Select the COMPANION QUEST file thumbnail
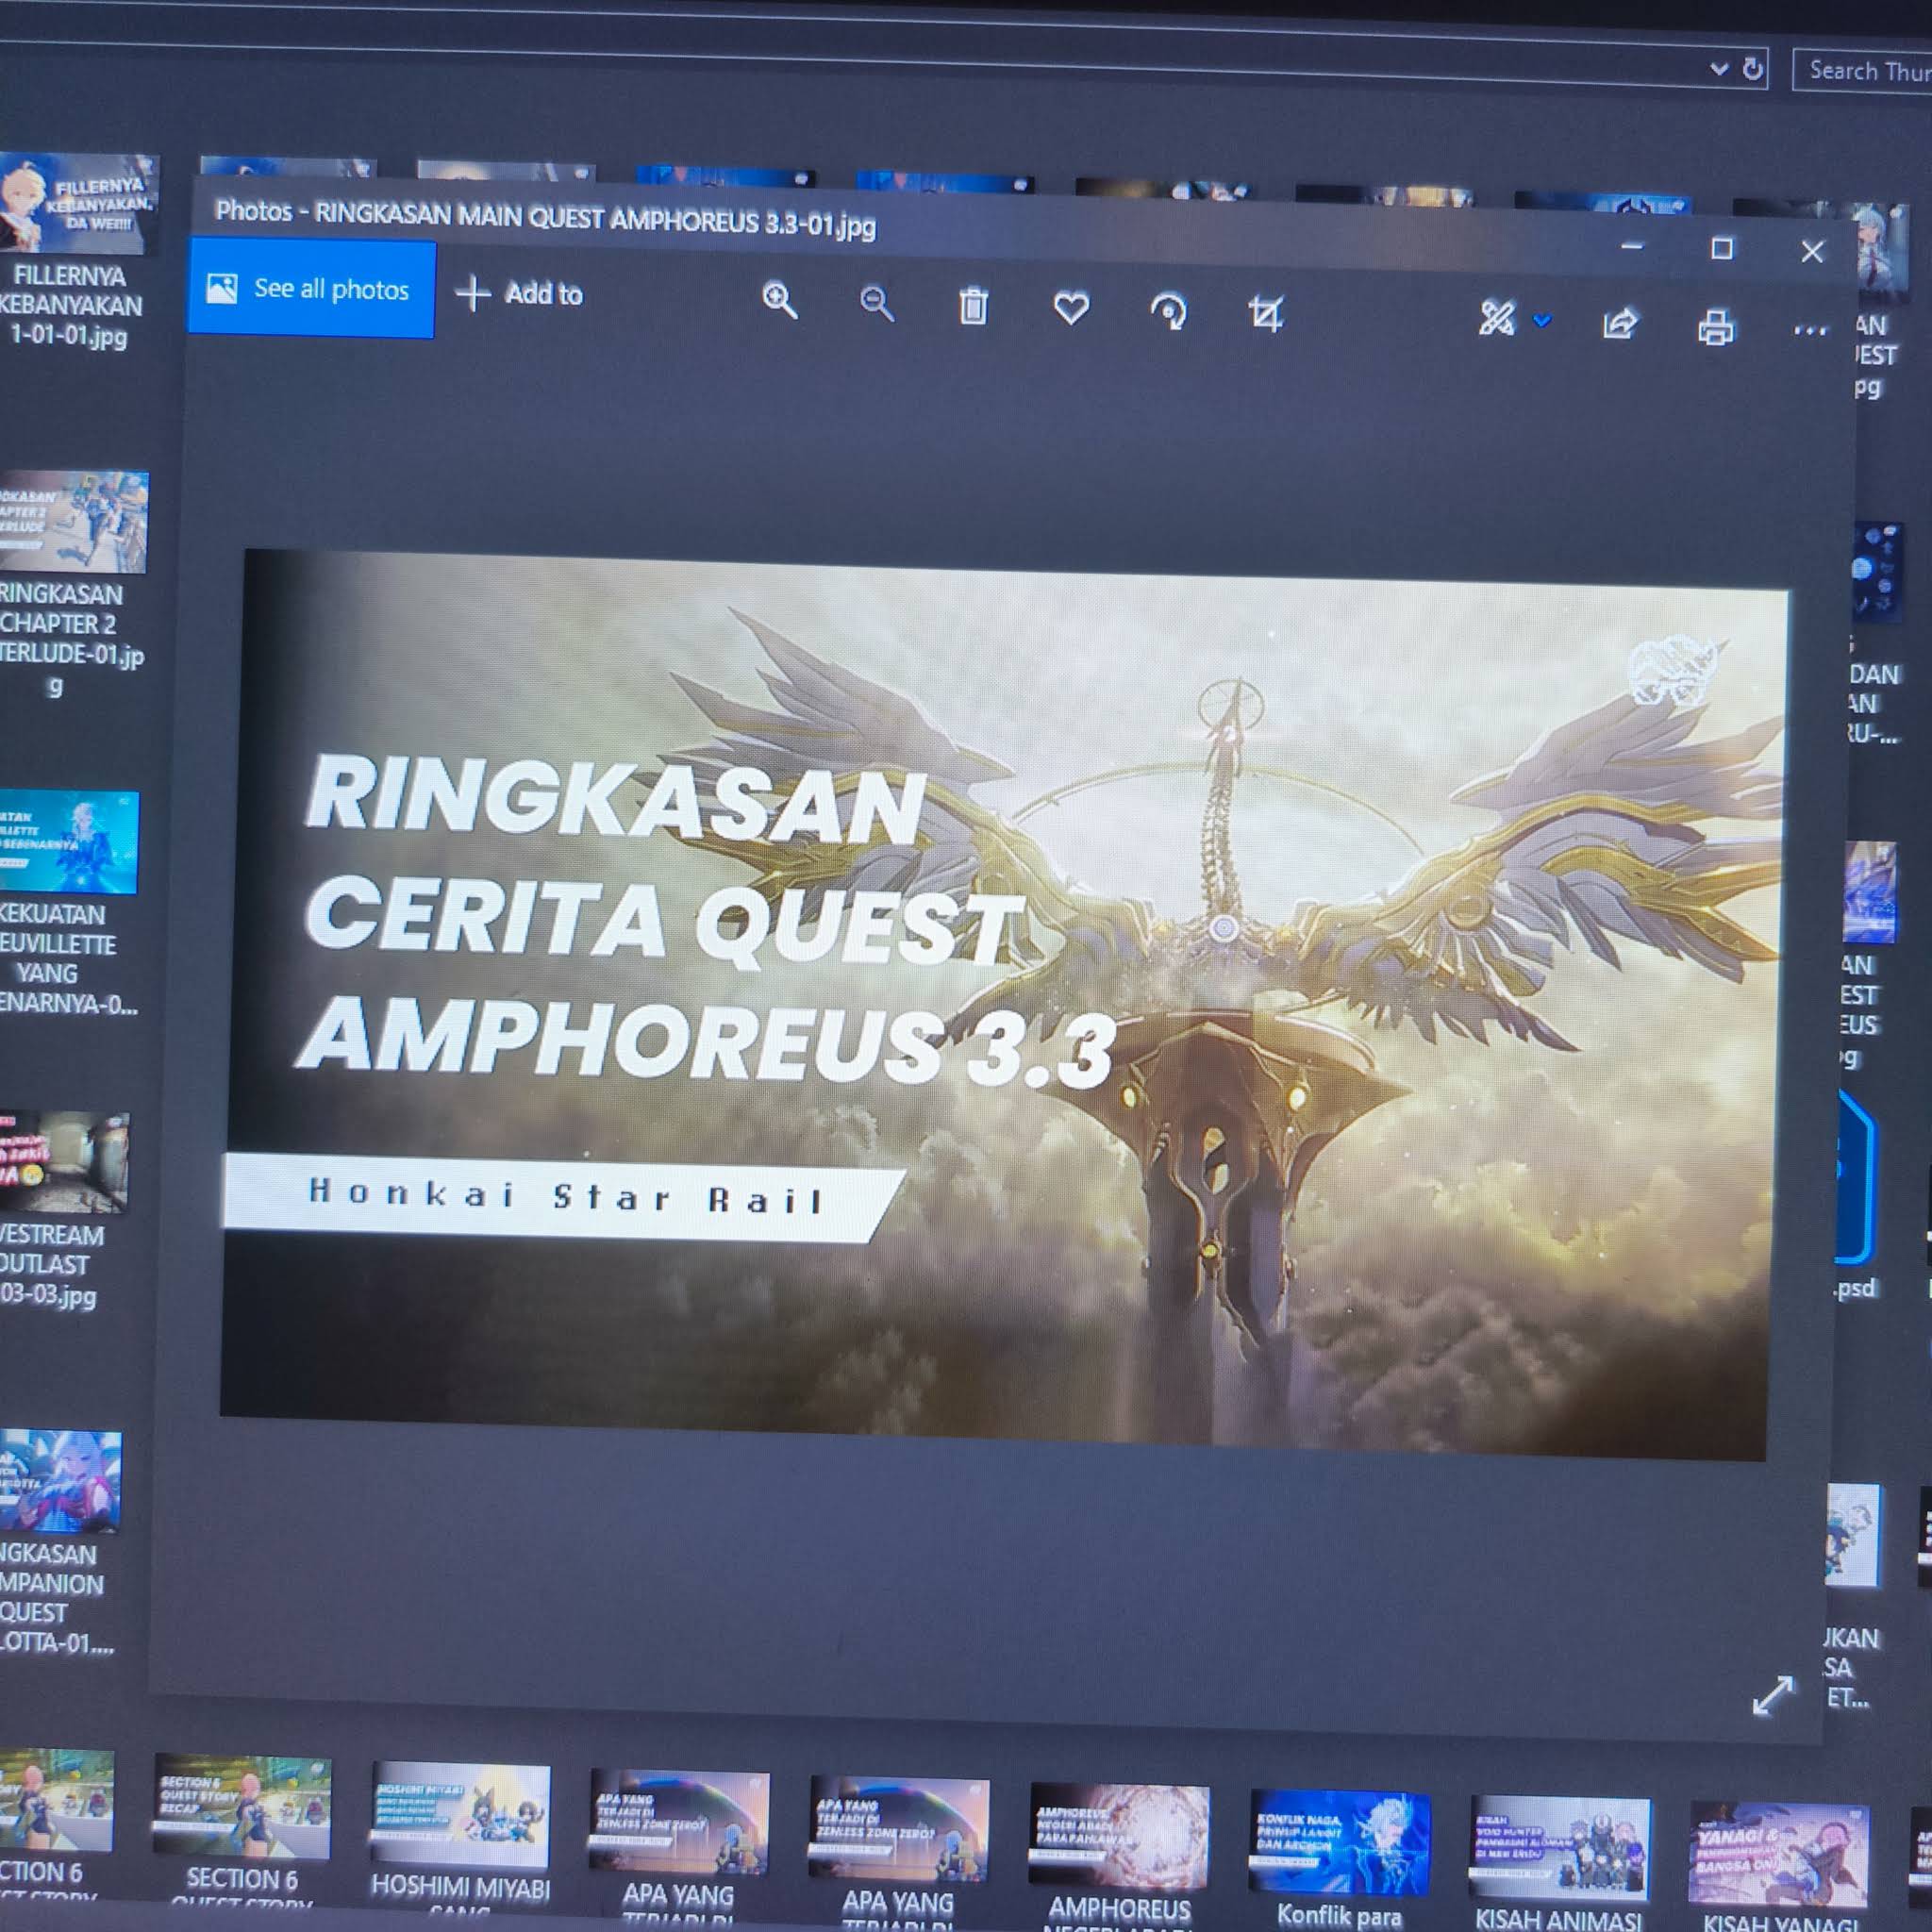The width and height of the screenshot is (1932, 1932). click(59, 1480)
